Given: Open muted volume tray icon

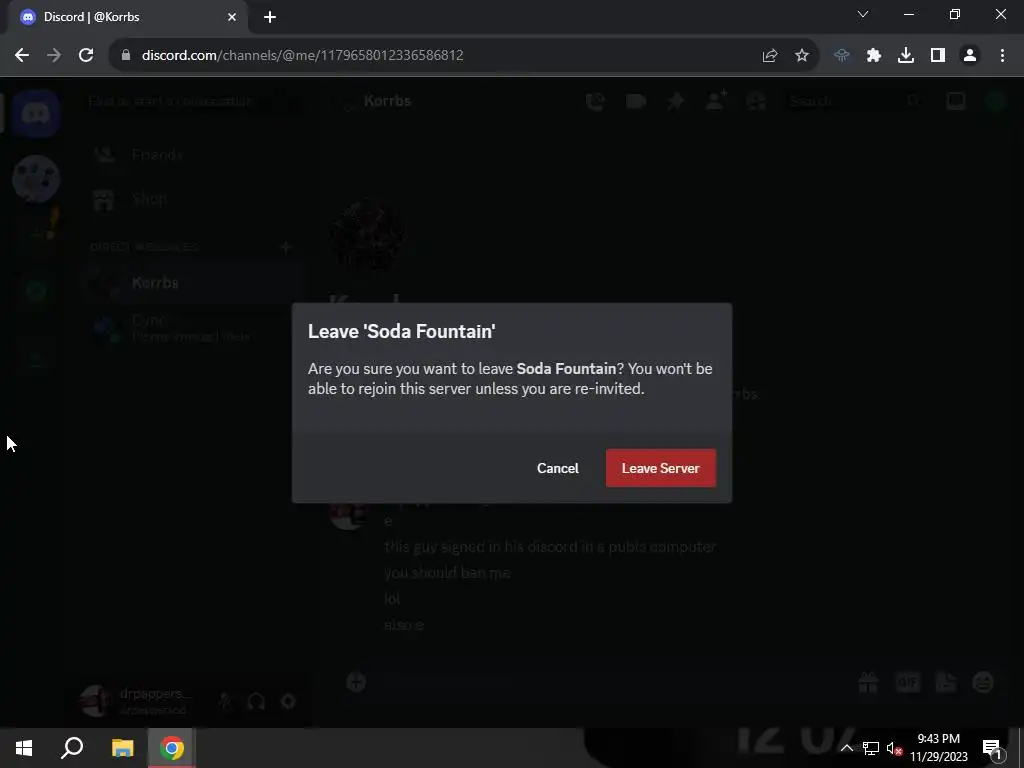Looking at the screenshot, I should 895,748.
